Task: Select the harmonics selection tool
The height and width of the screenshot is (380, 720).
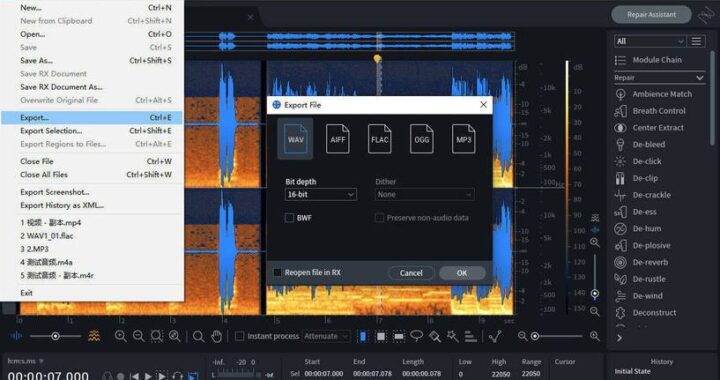Action: pyautogui.click(x=471, y=336)
